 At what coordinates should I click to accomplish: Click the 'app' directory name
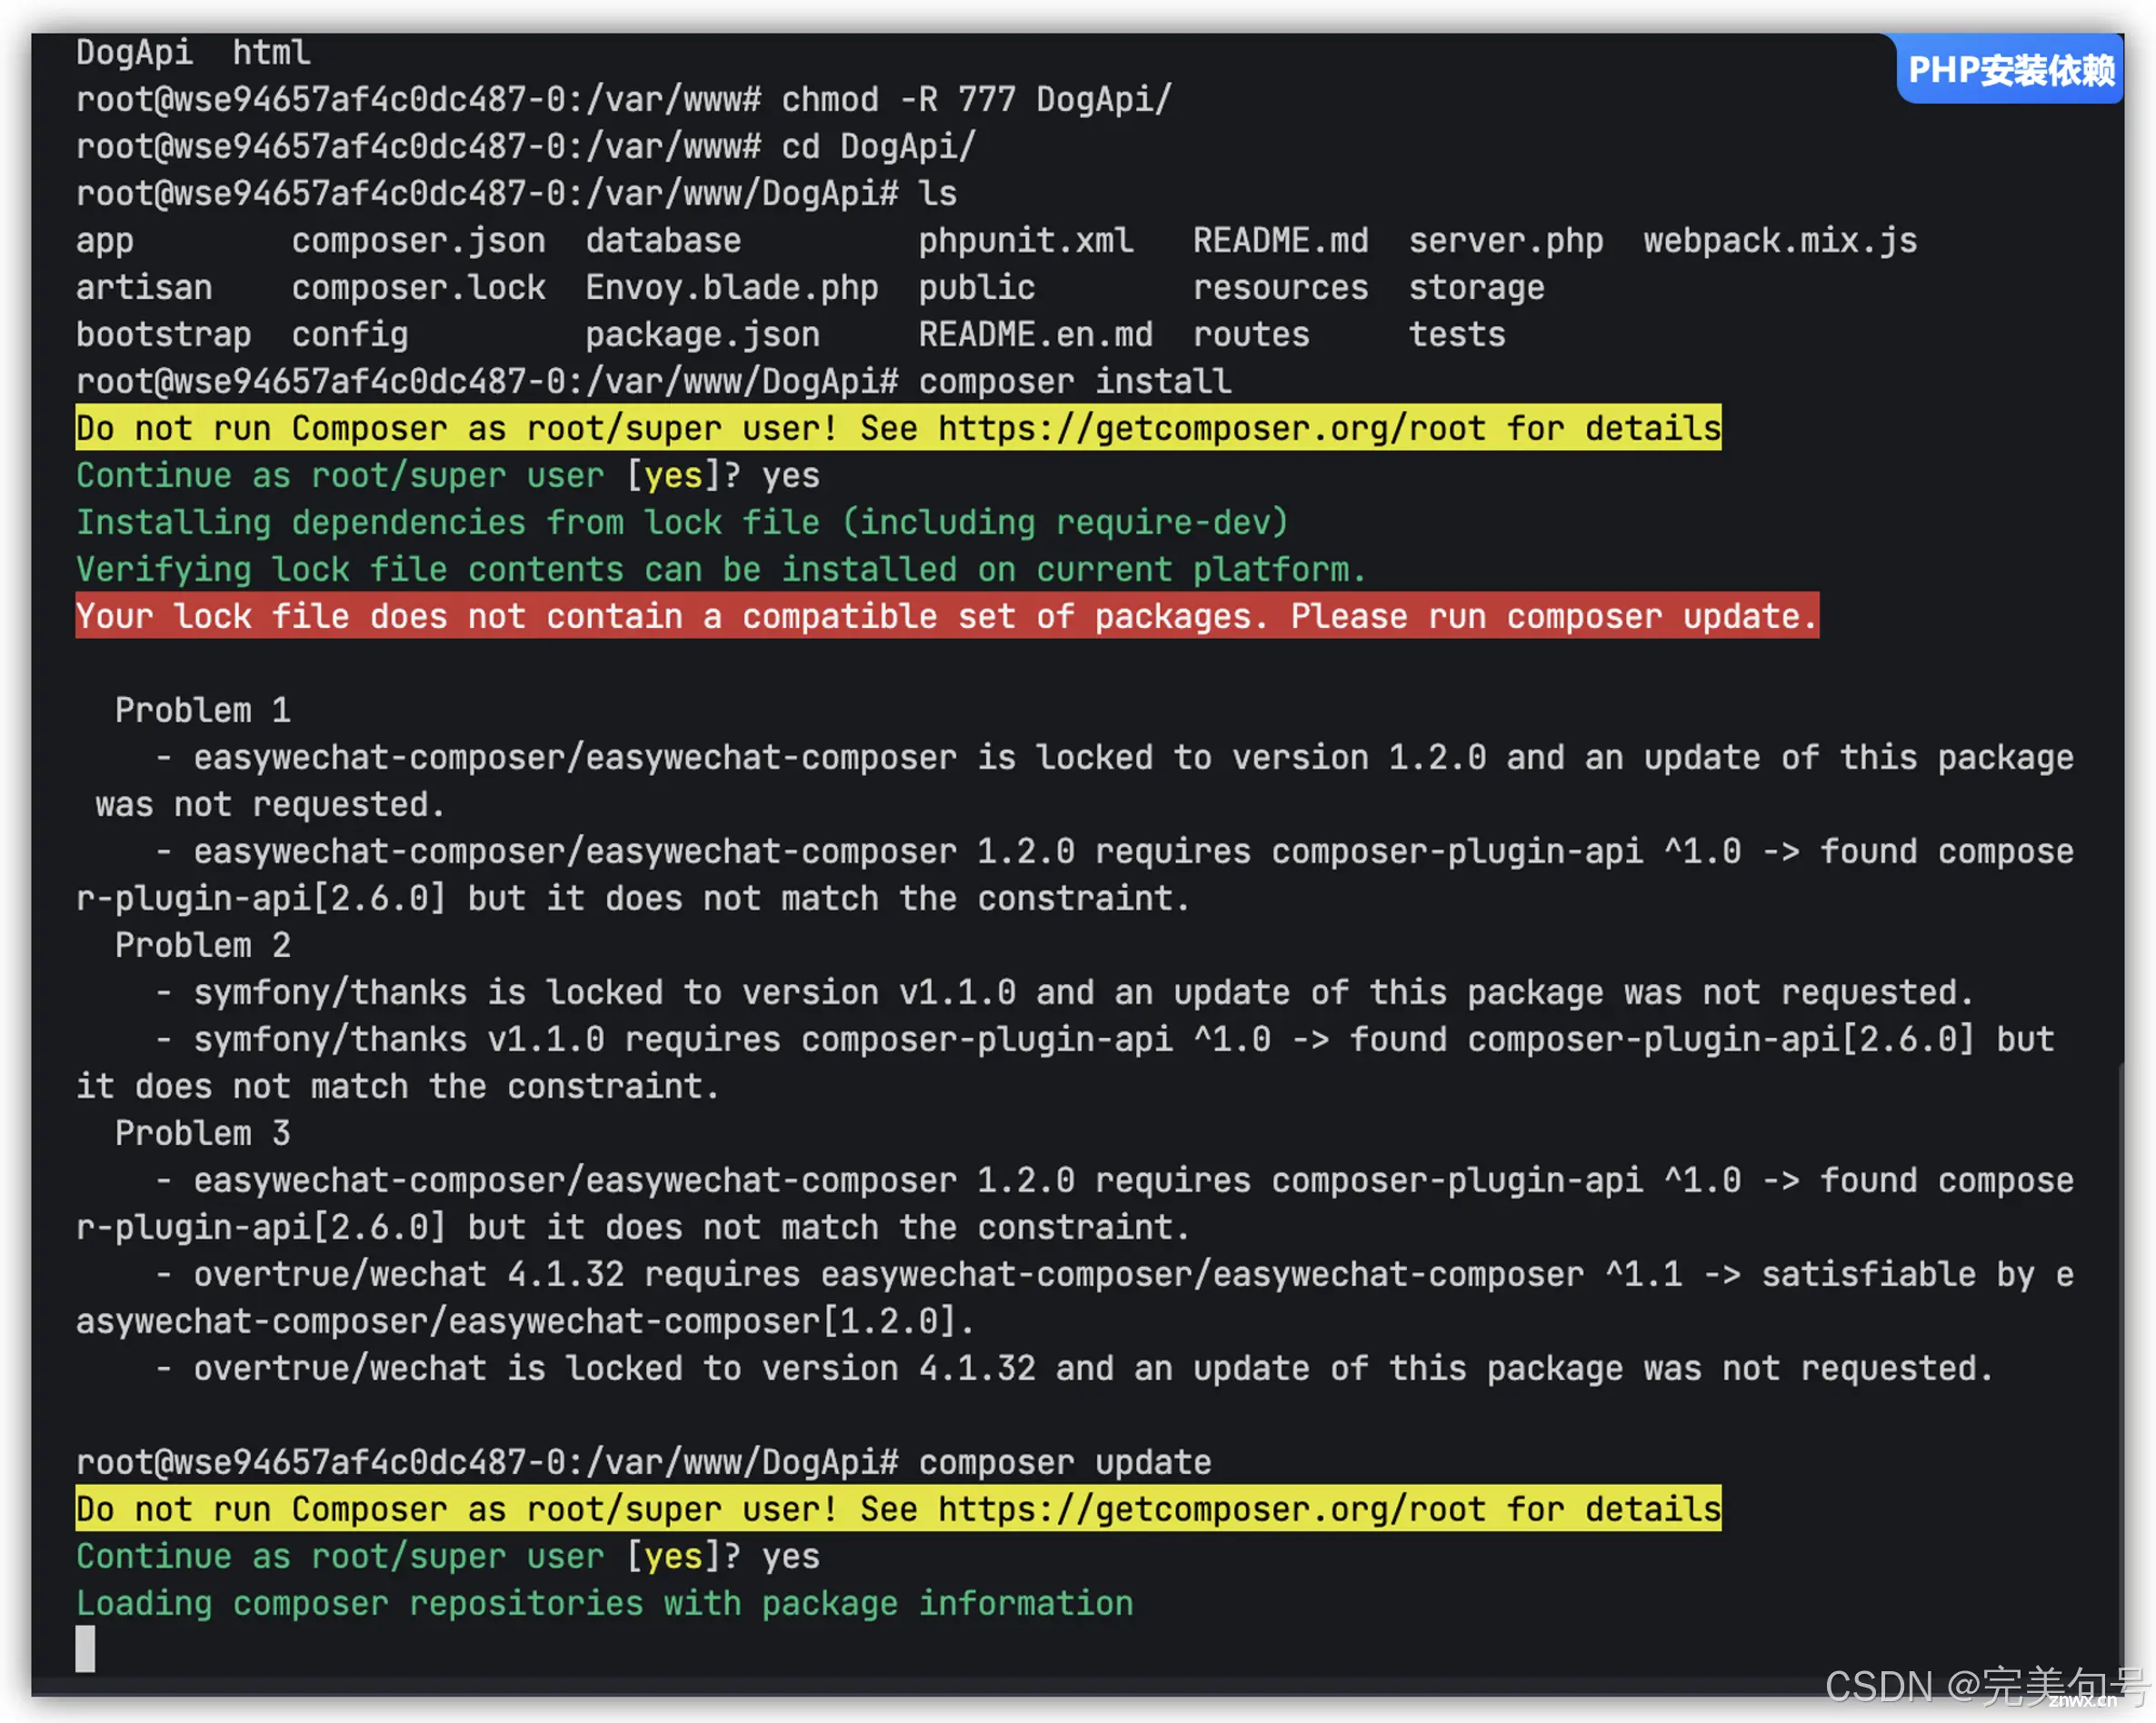(x=105, y=241)
